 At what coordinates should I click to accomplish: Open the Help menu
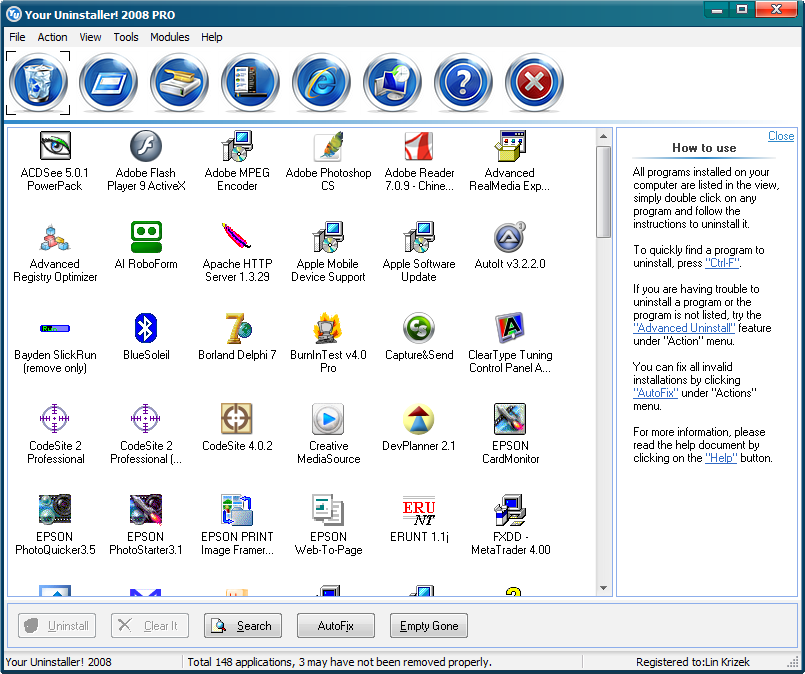click(212, 37)
